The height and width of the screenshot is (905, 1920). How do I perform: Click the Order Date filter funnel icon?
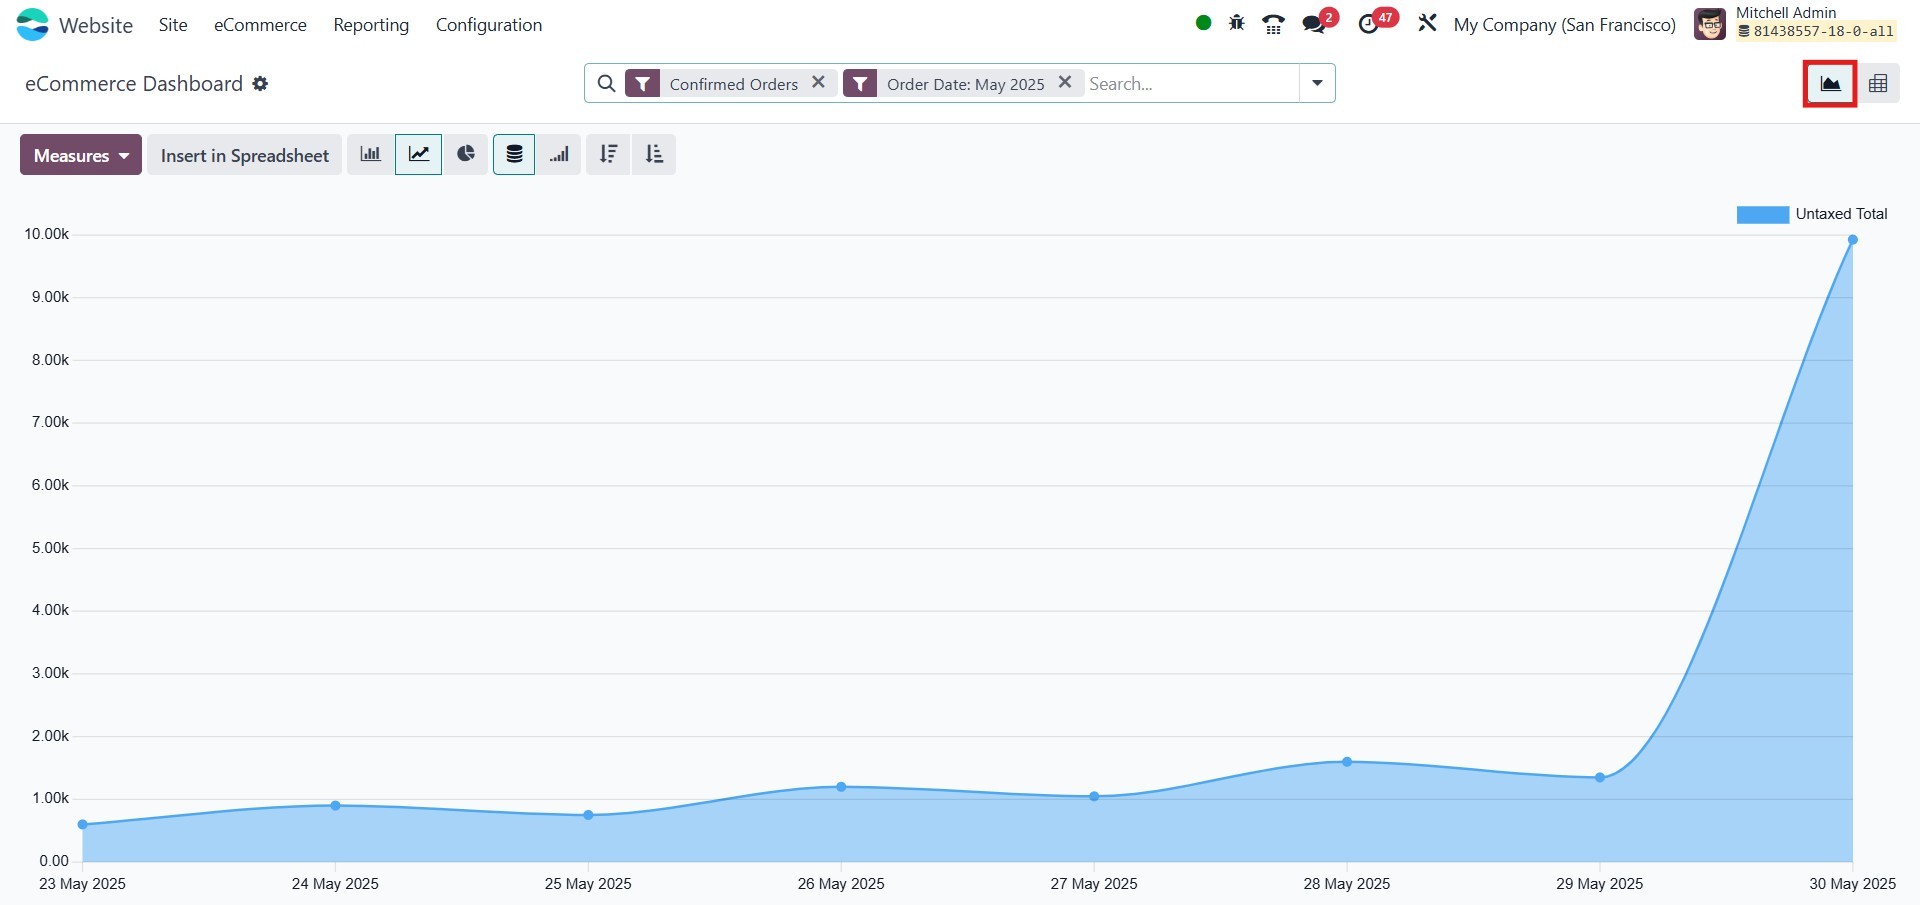(860, 84)
